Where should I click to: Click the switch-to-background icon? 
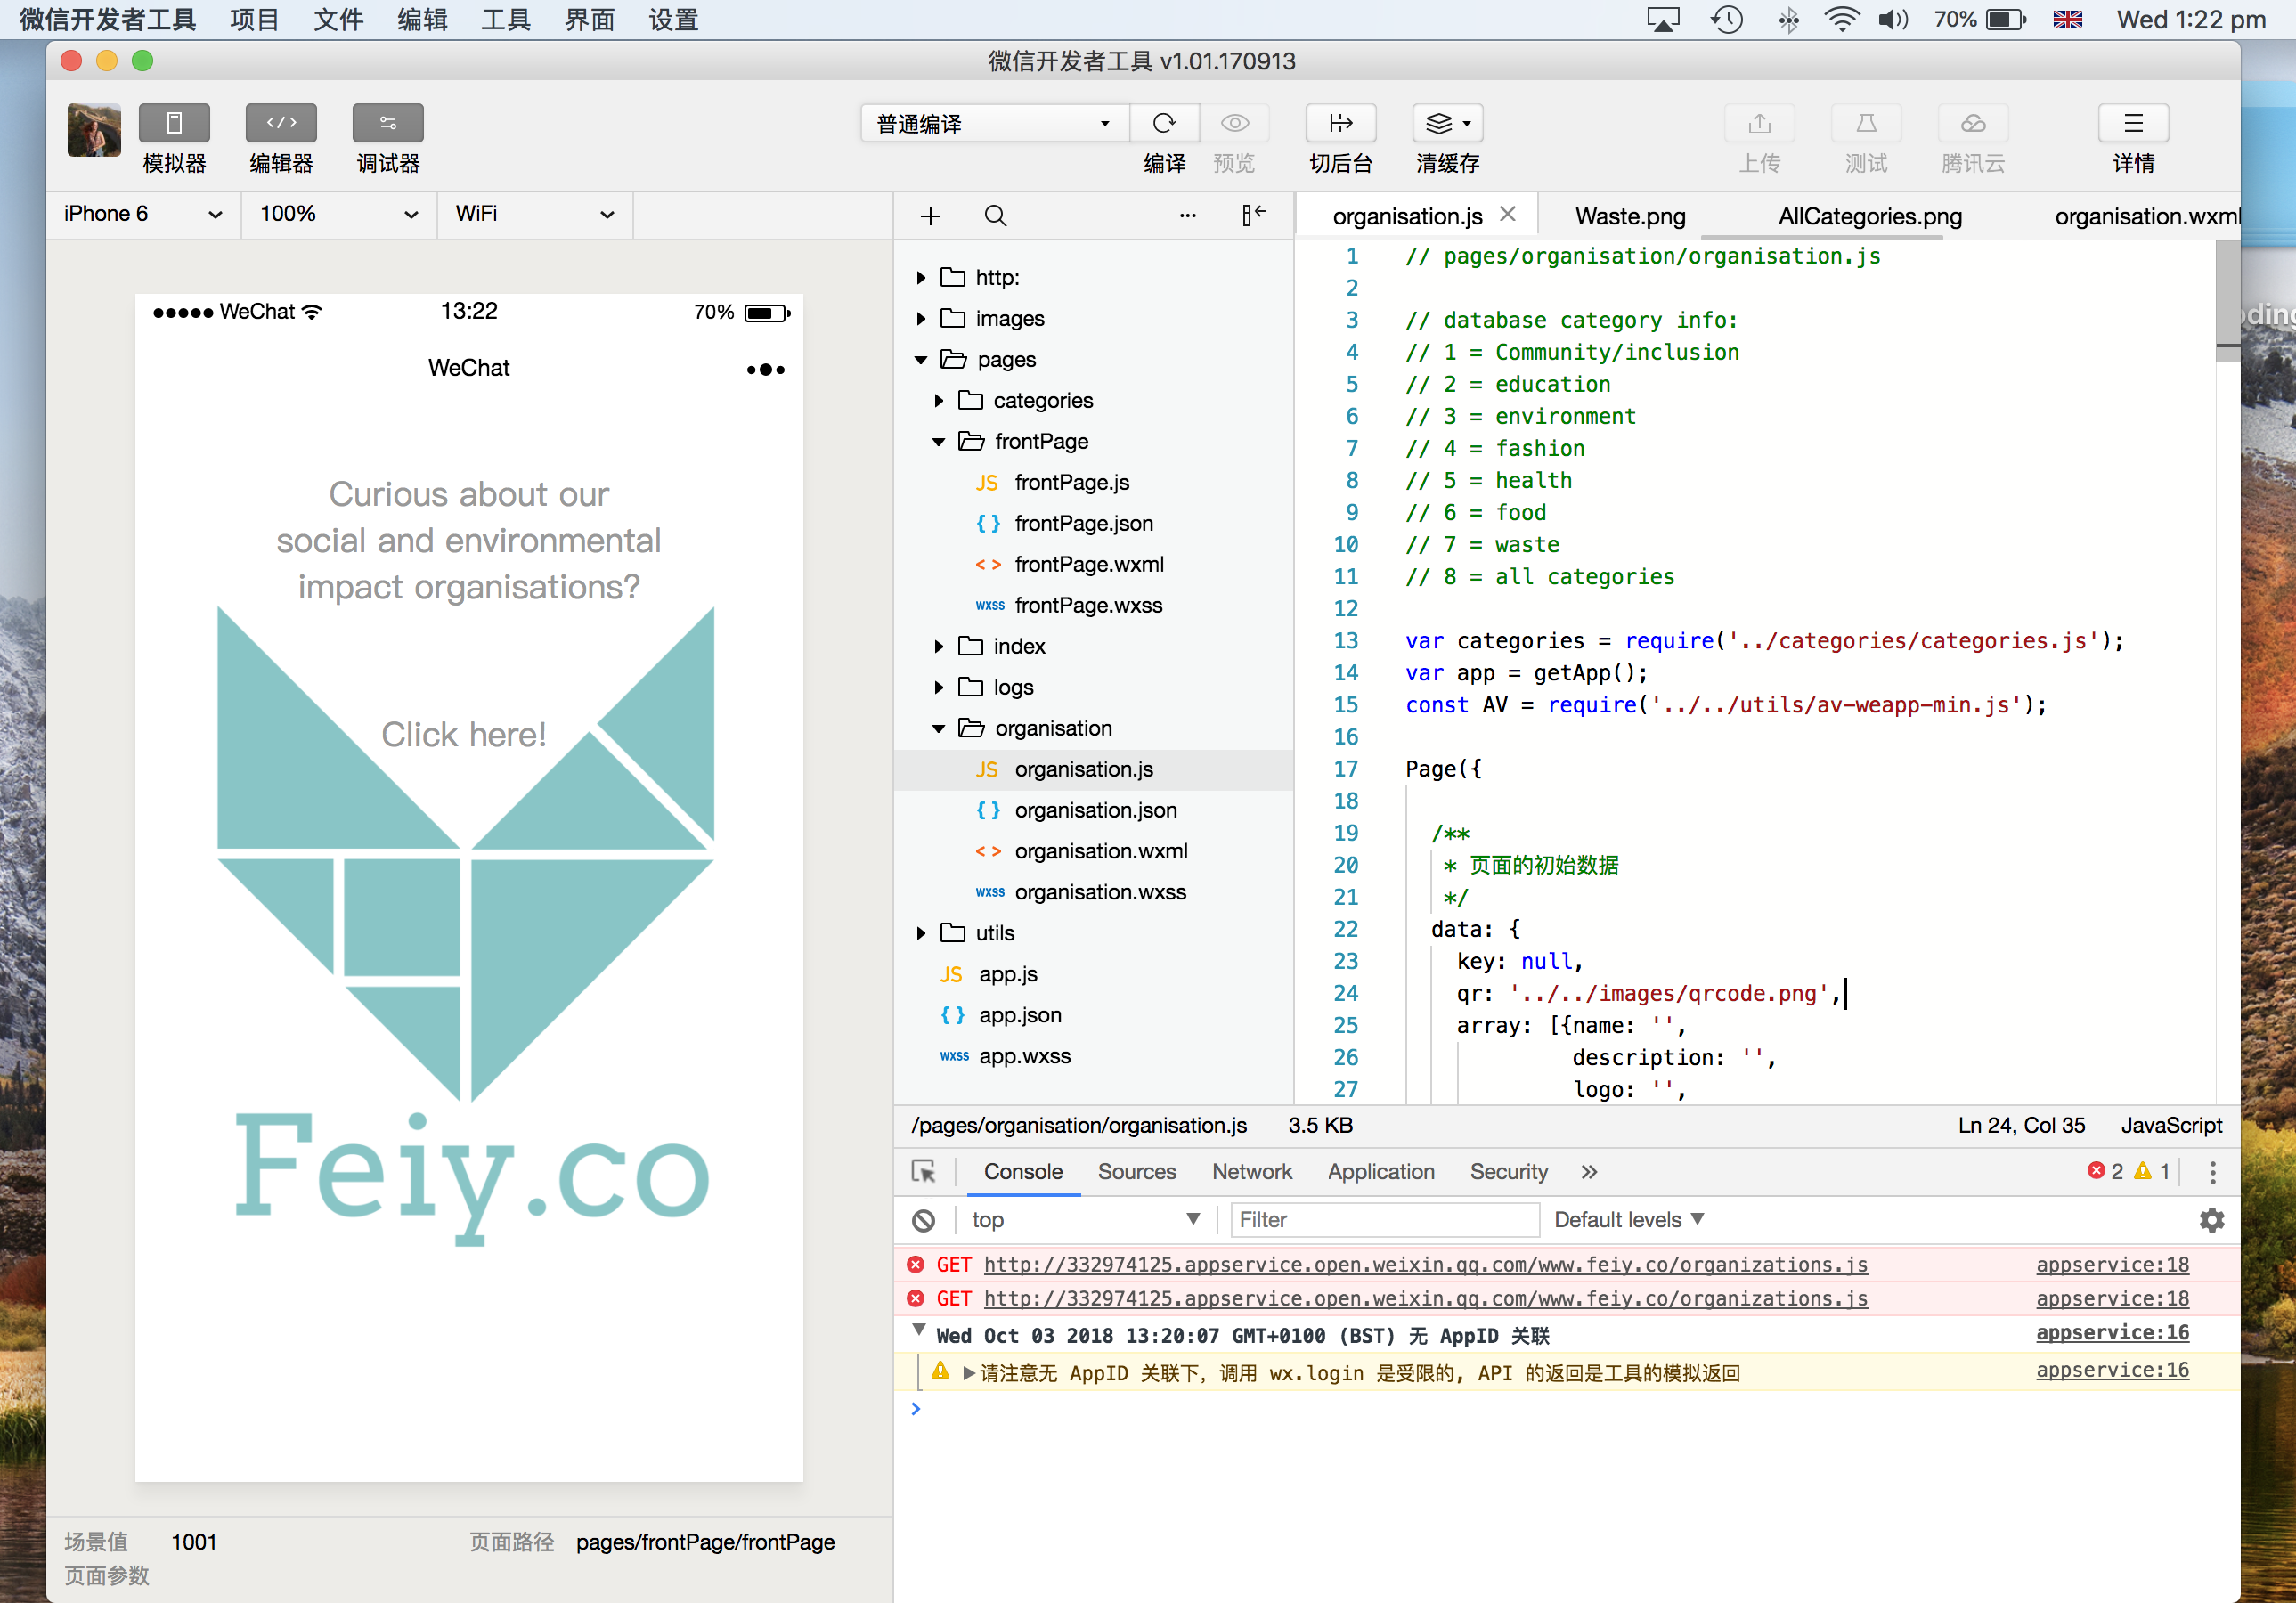pyautogui.click(x=1340, y=123)
